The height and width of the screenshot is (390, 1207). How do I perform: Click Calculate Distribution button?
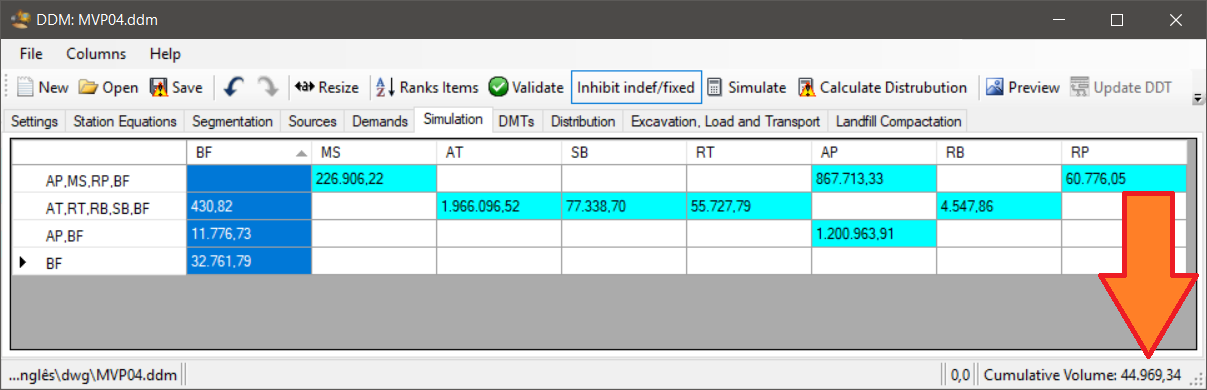pyautogui.click(x=882, y=87)
